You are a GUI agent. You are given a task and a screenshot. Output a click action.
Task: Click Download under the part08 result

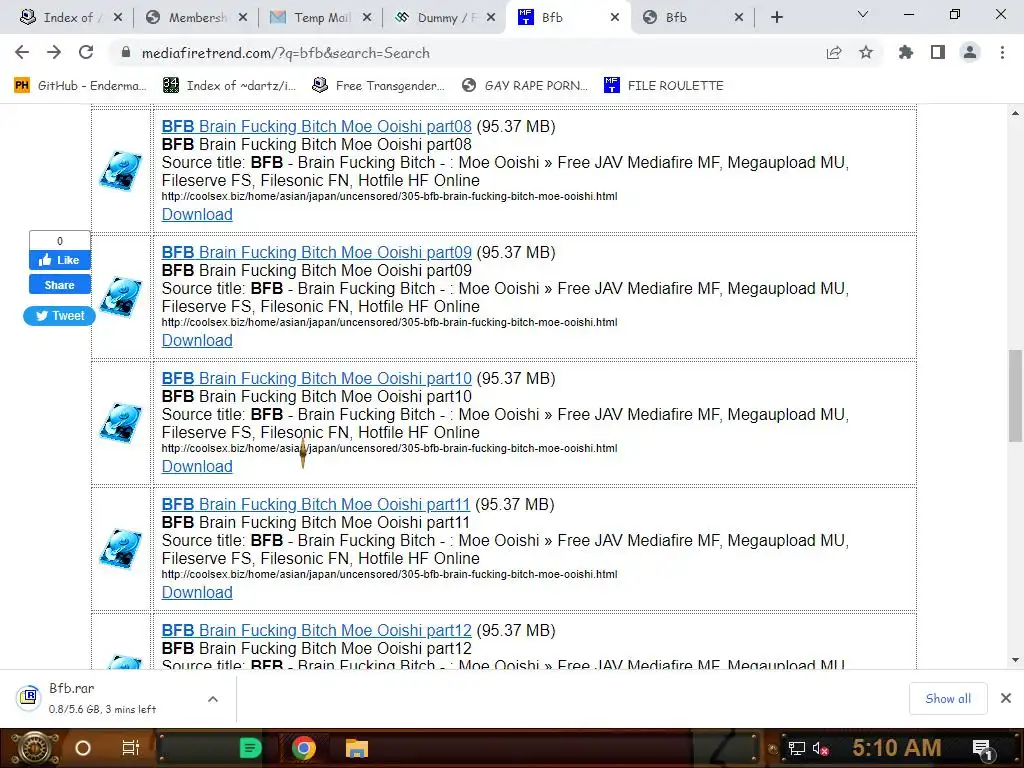click(197, 214)
